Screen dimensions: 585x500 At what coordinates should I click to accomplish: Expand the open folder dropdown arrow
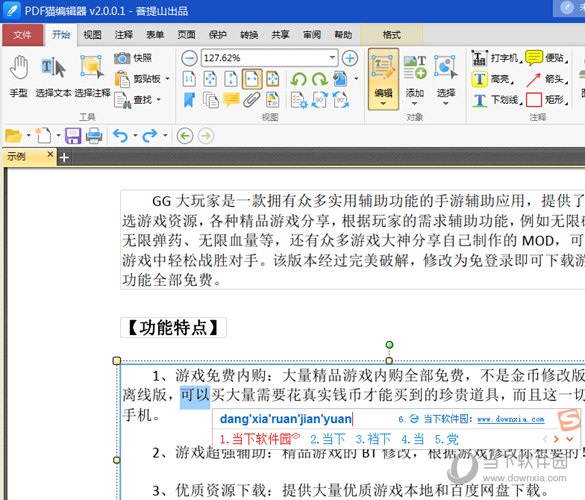28,136
